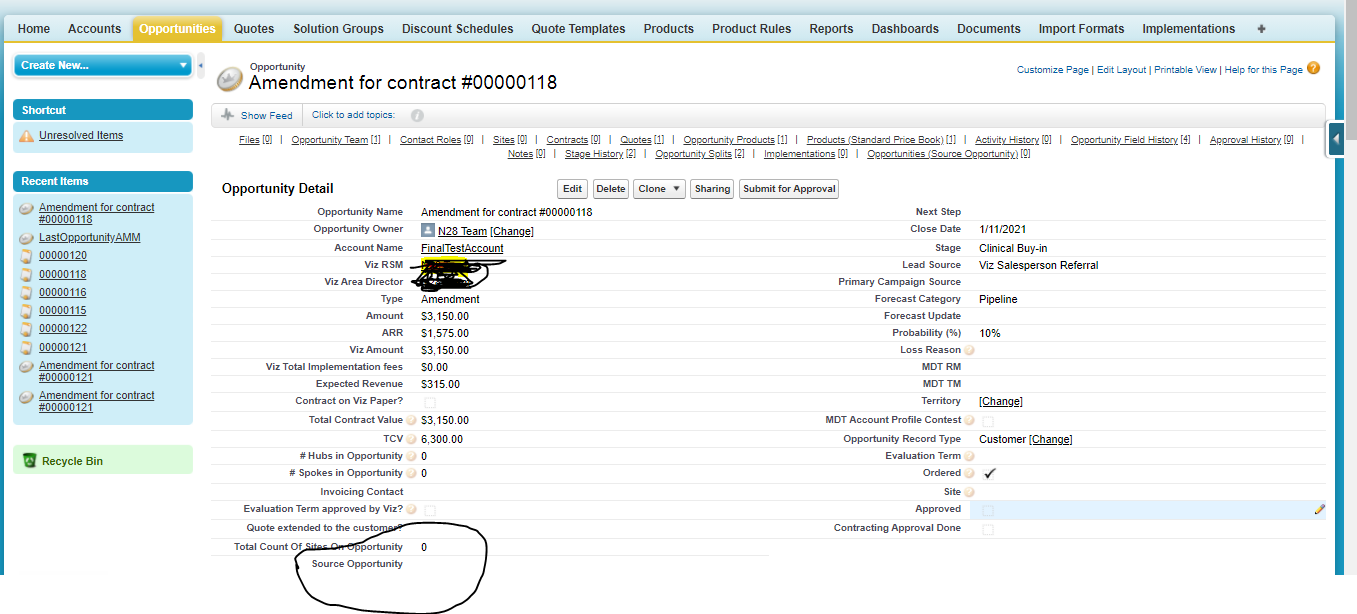
Task: Click the Edit button
Action: point(572,189)
